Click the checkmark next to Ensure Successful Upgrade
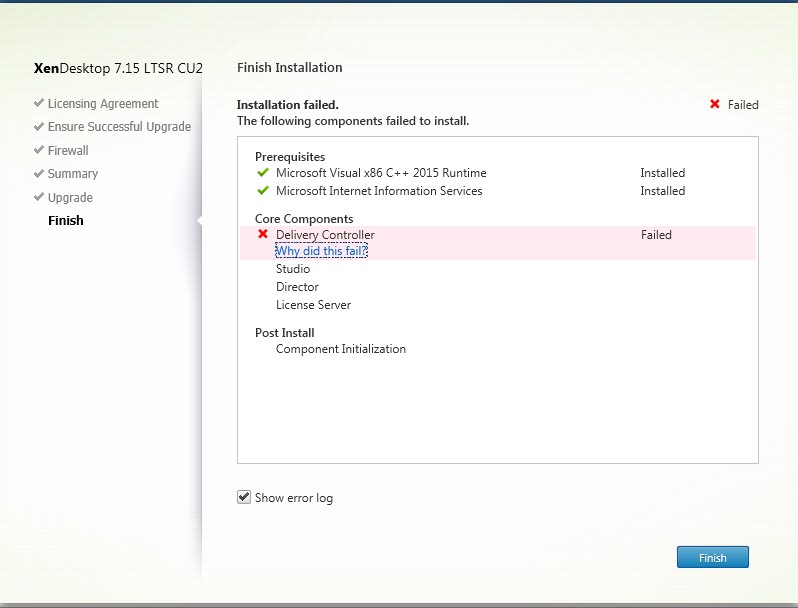This screenshot has width=798, height=608. pyautogui.click(x=38, y=127)
